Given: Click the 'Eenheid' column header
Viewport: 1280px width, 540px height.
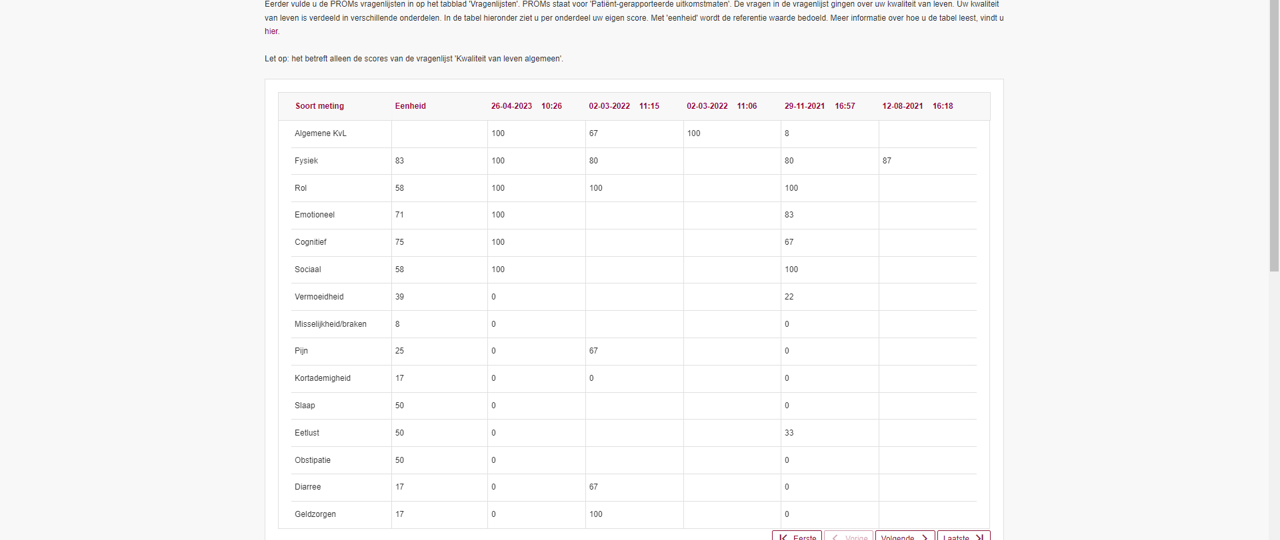Looking at the screenshot, I should [x=410, y=106].
